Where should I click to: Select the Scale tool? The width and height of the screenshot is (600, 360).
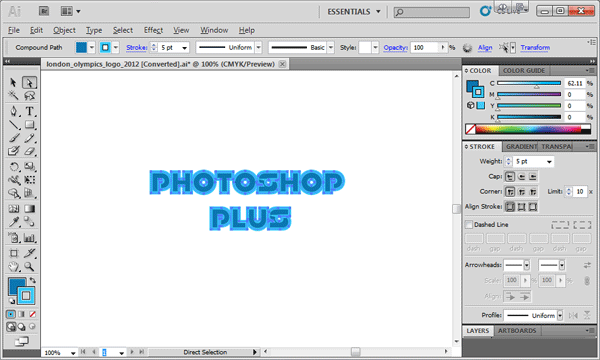click(29, 167)
